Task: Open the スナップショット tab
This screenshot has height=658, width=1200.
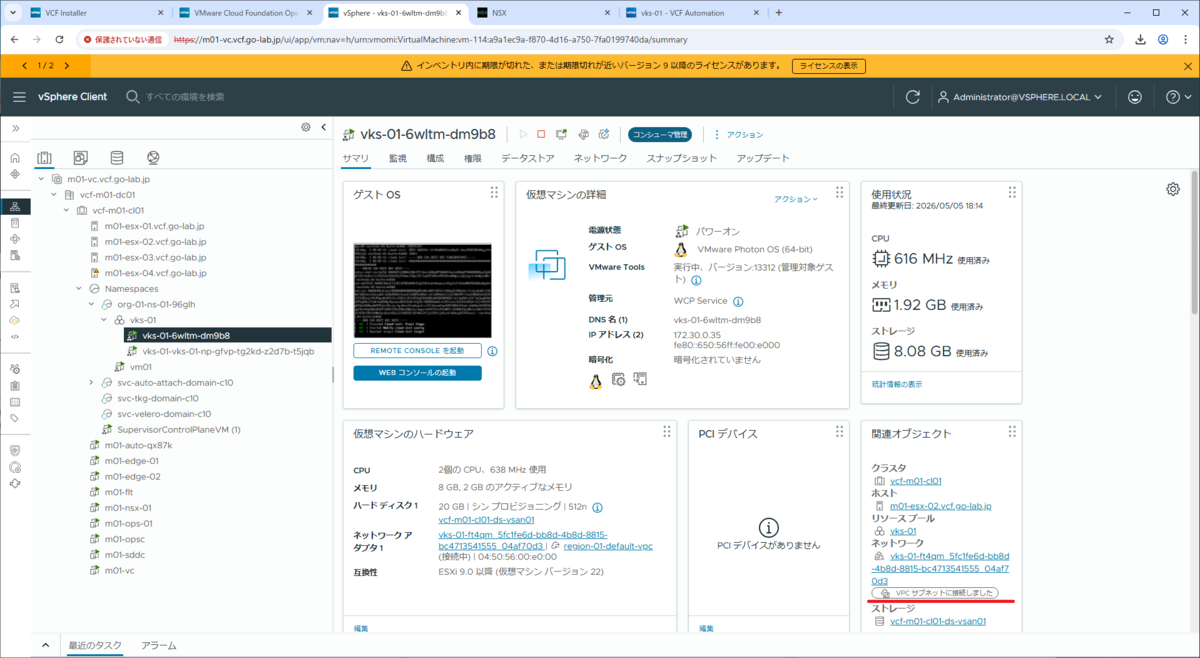Action: [x=682, y=158]
